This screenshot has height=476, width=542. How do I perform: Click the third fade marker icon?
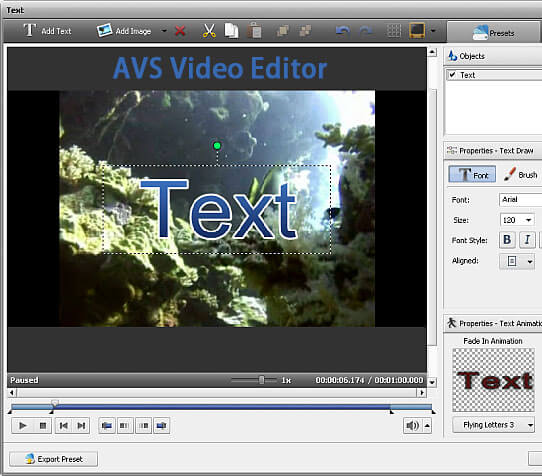[143, 425]
